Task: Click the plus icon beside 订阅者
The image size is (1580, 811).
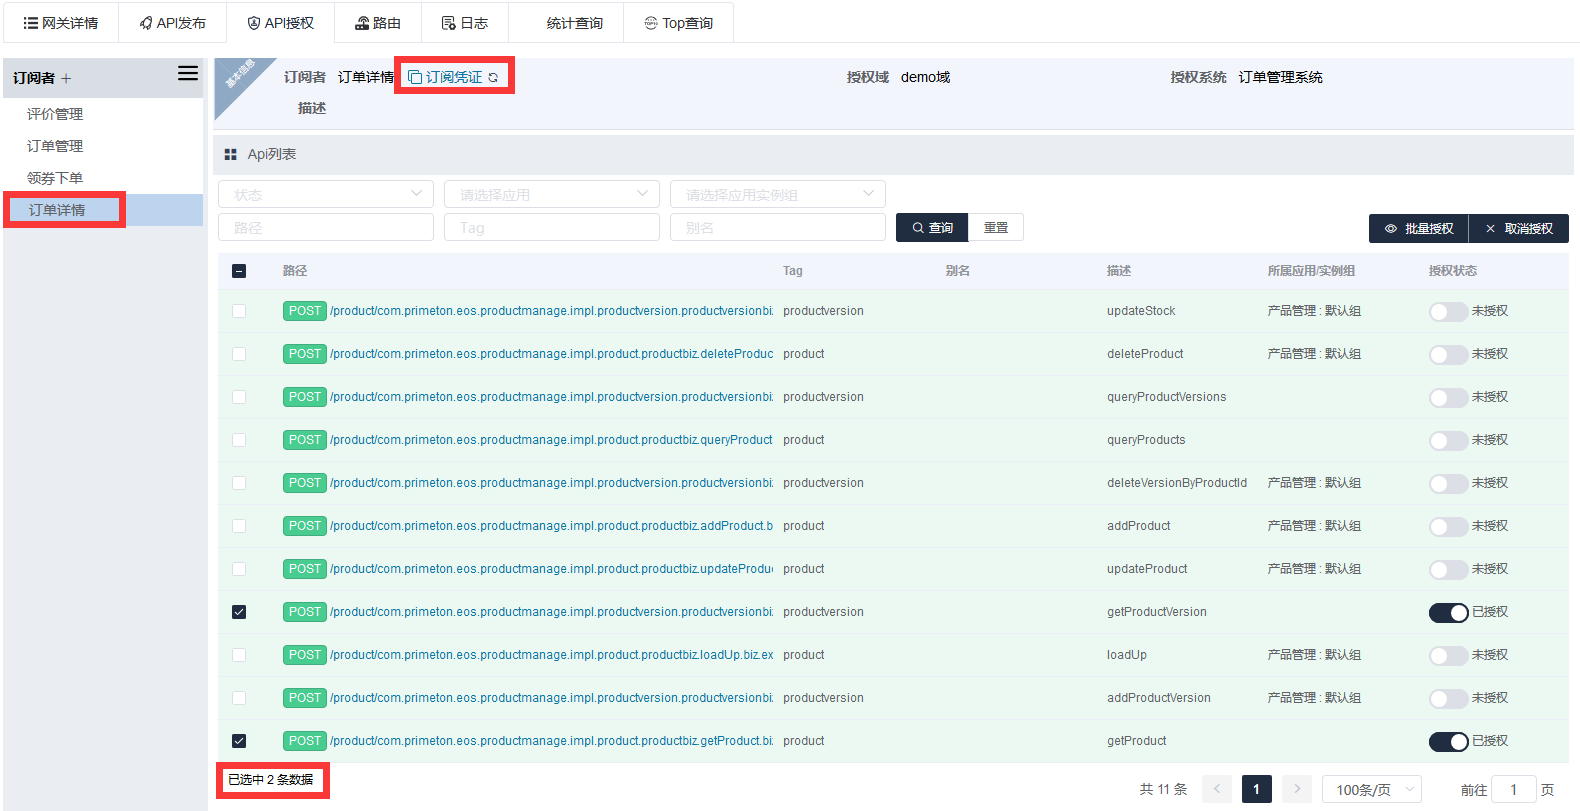Action: [66, 79]
